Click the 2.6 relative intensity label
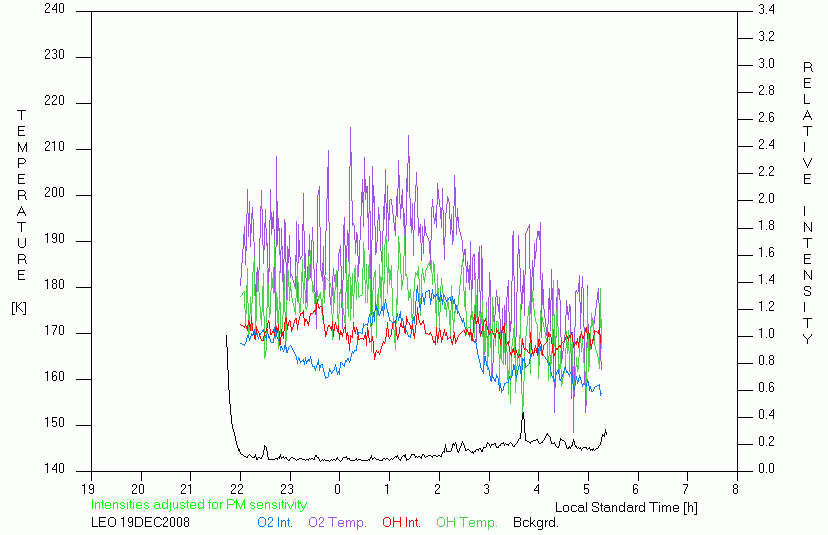Viewport: 828px width, 535px height. [x=766, y=118]
